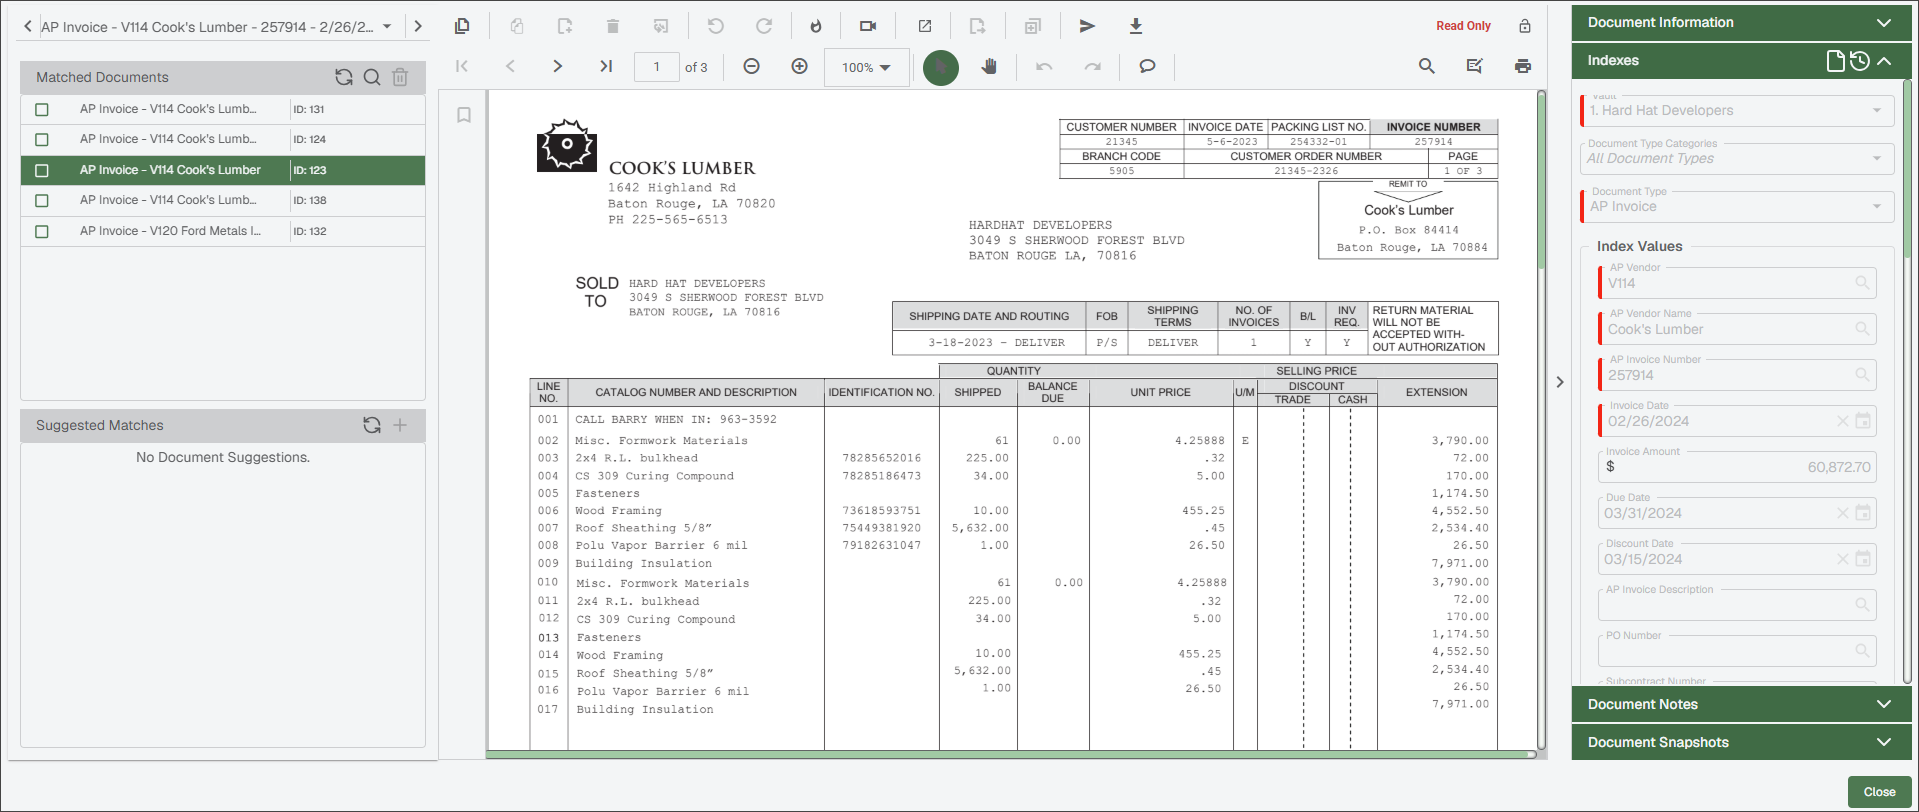Activate the hand pan tool
The height and width of the screenshot is (812, 1919).
click(989, 66)
